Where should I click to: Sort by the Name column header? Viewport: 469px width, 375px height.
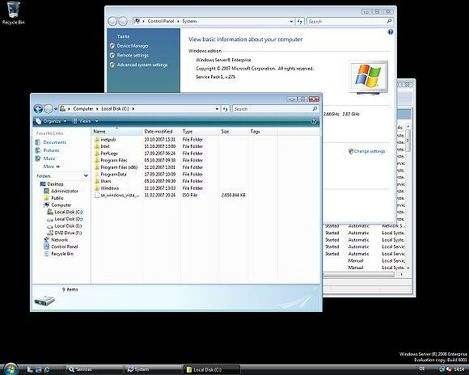click(x=117, y=132)
